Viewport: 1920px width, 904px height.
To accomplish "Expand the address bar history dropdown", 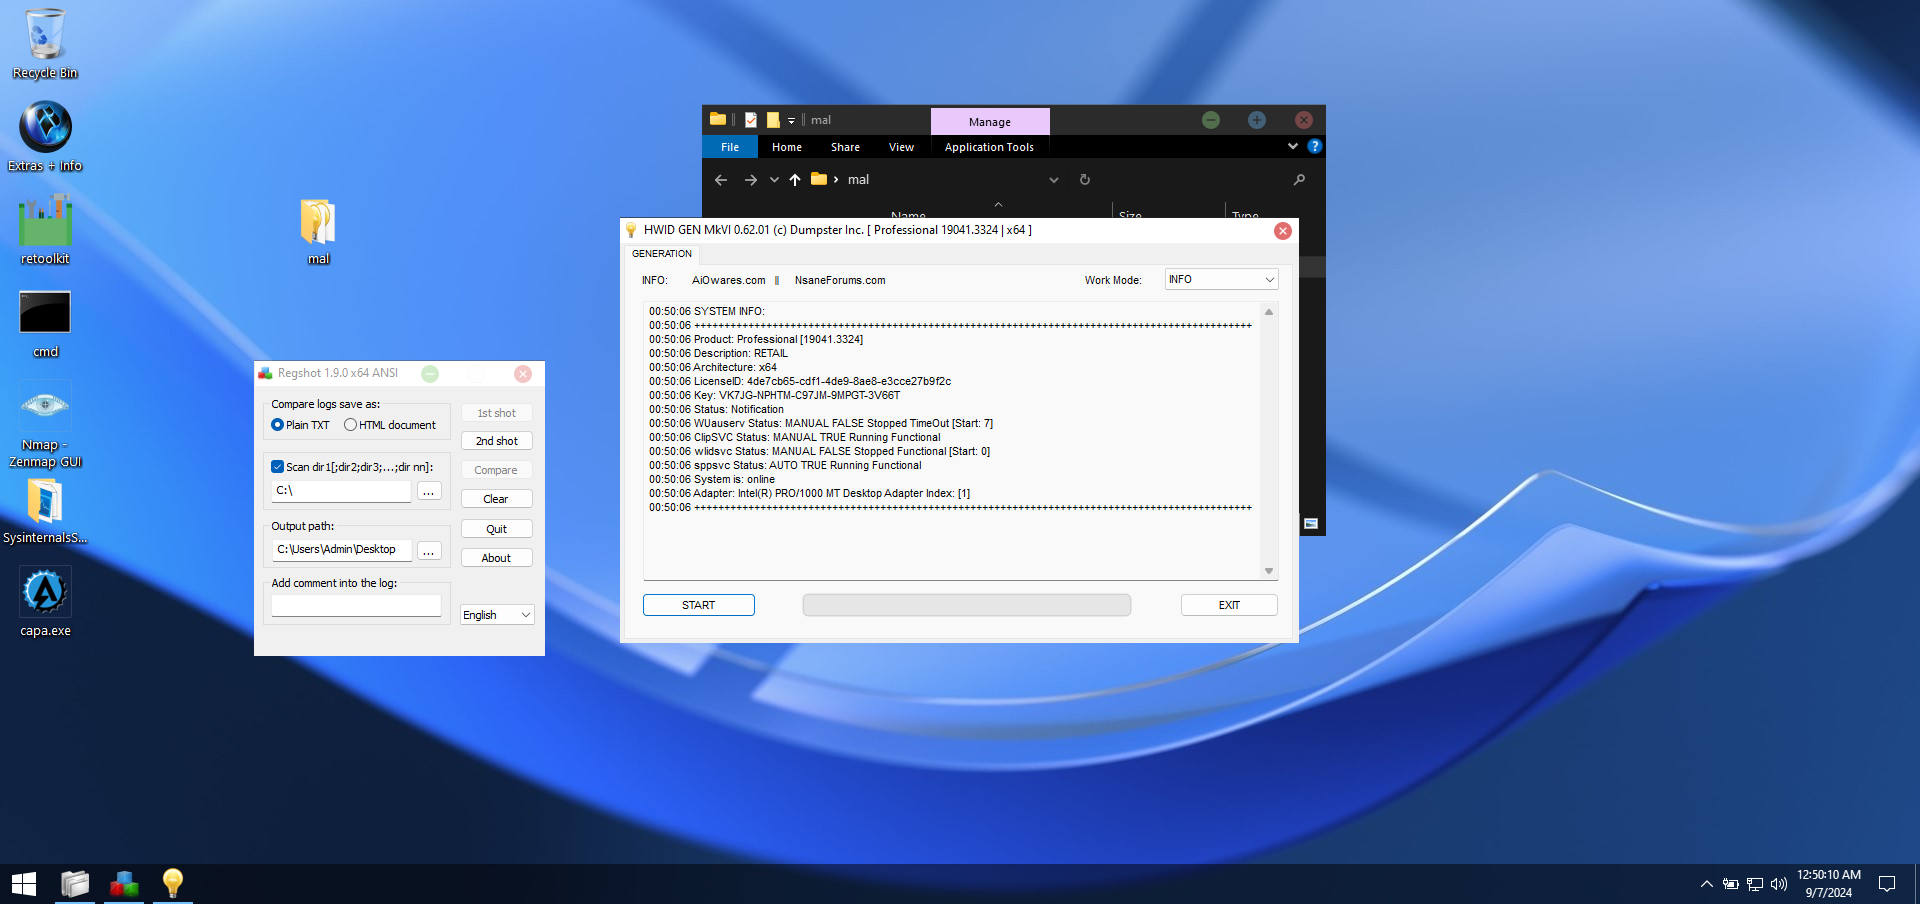I will (1053, 180).
